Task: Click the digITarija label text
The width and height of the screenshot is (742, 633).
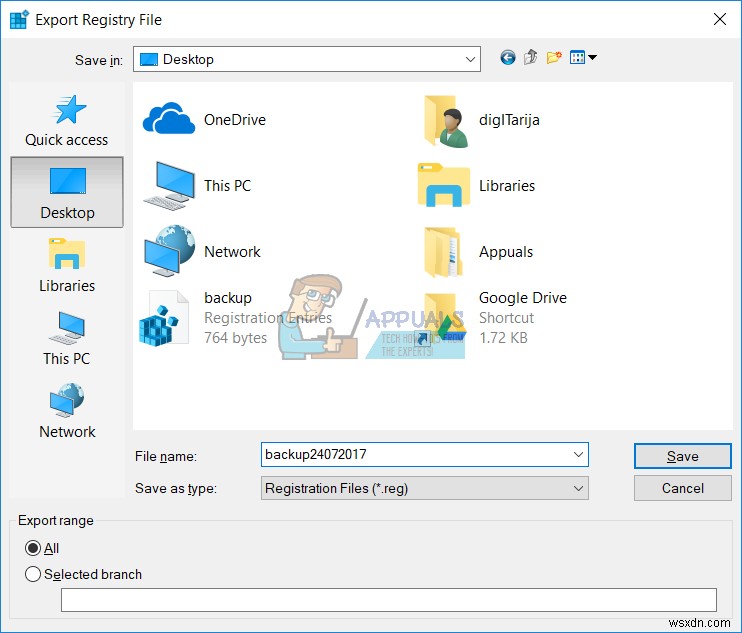Action: (x=509, y=120)
